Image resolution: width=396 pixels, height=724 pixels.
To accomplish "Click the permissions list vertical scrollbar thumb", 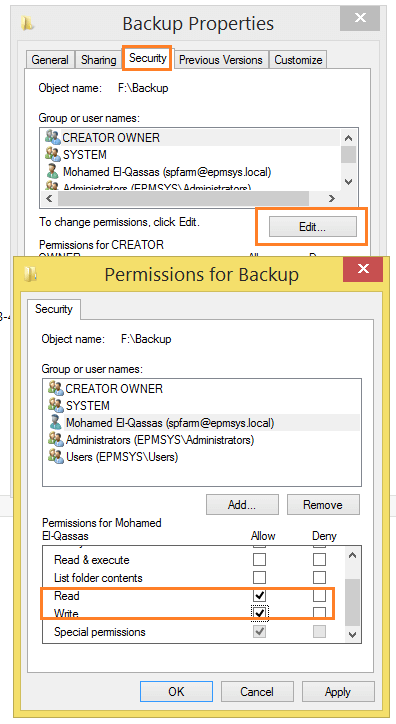I will pos(353,602).
